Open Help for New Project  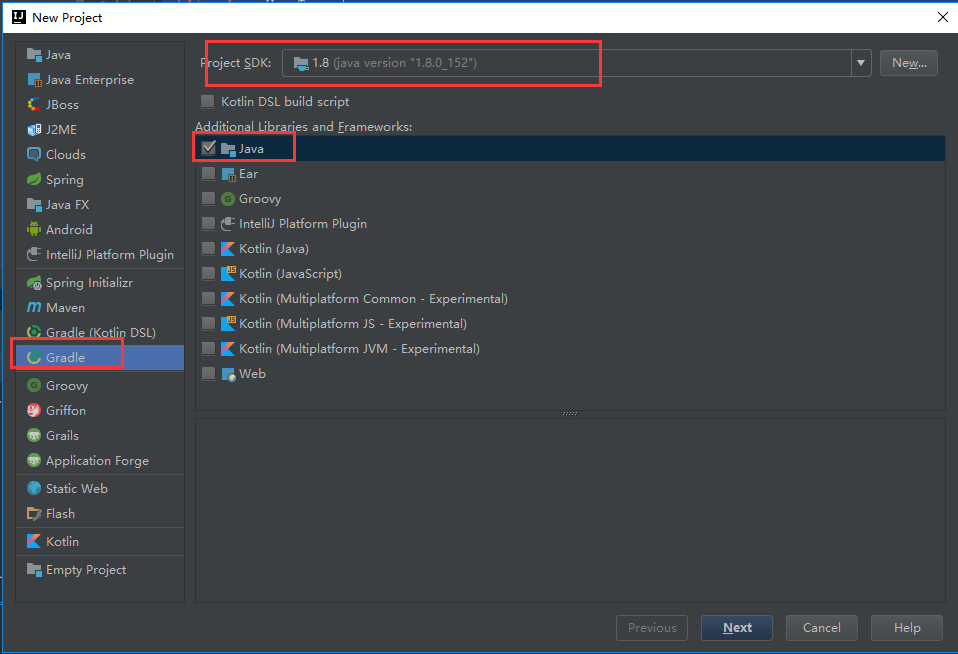click(x=907, y=628)
